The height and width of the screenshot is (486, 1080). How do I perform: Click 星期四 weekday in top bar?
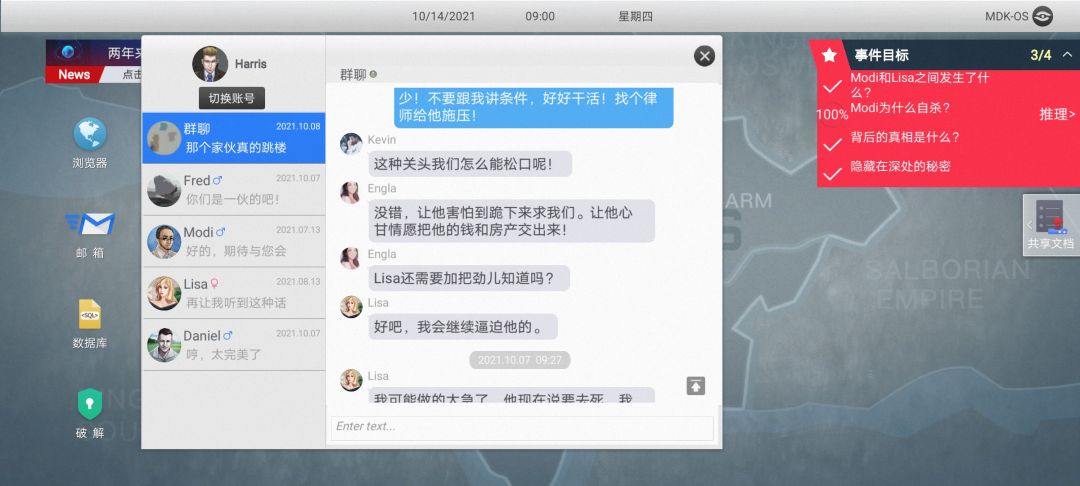(635, 16)
